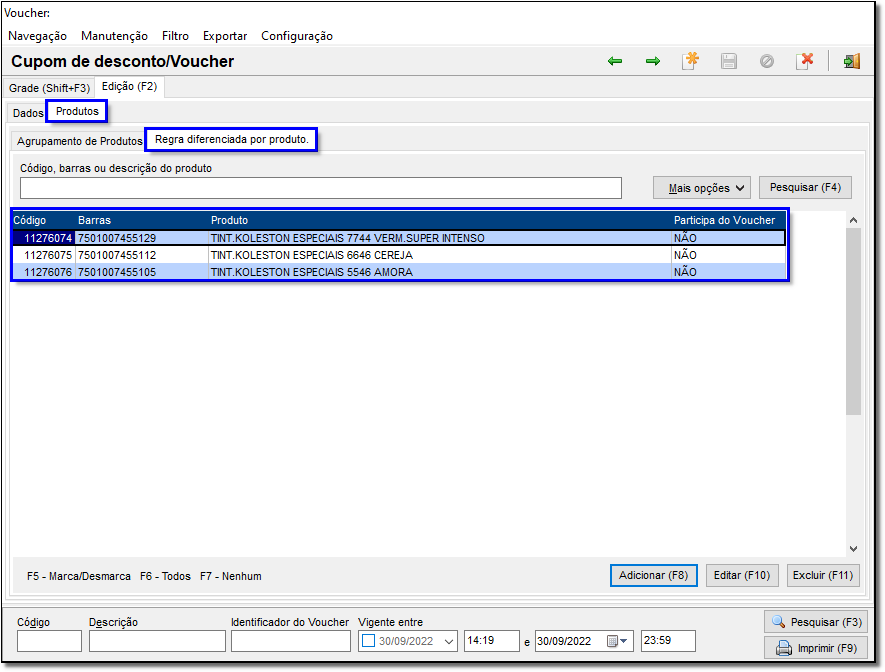
Task: Click barcode 7501007455112
Action: tap(117, 255)
